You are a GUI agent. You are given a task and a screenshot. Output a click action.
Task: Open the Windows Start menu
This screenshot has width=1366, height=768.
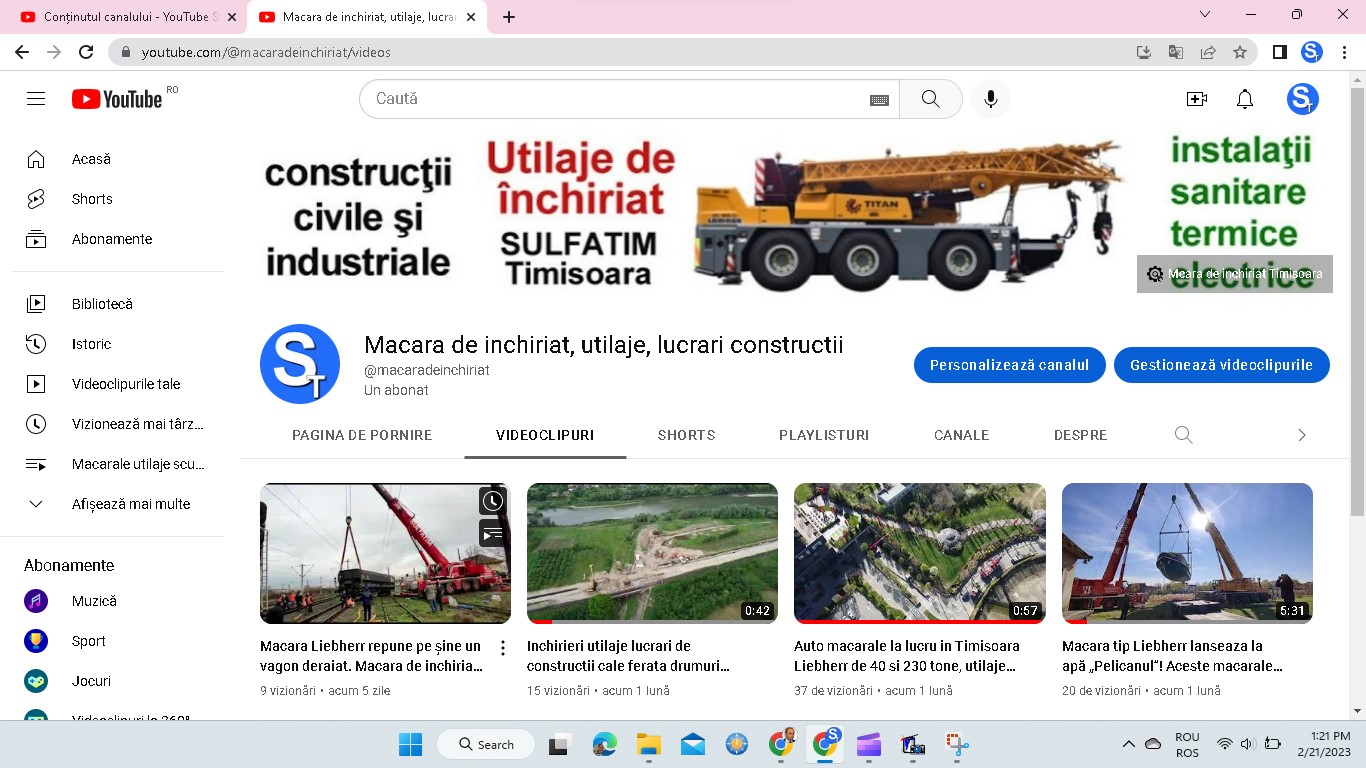tap(410, 745)
